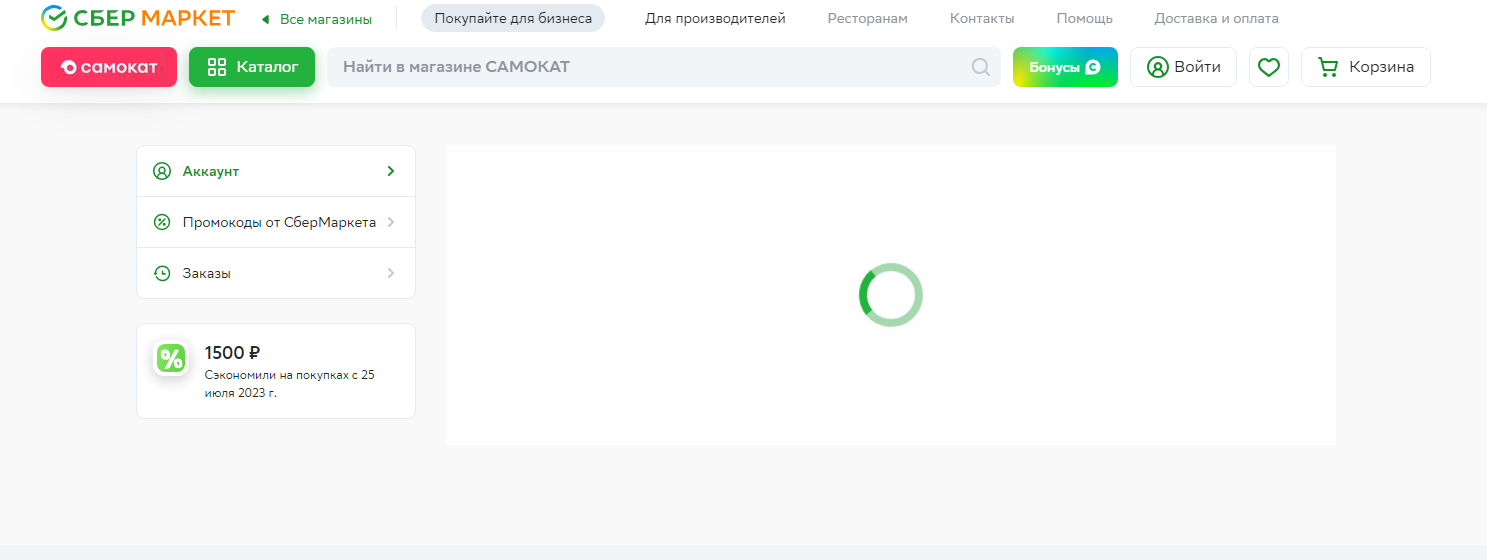Click the chevron next to Промокоды от СберМаркета

[x=391, y=222]
